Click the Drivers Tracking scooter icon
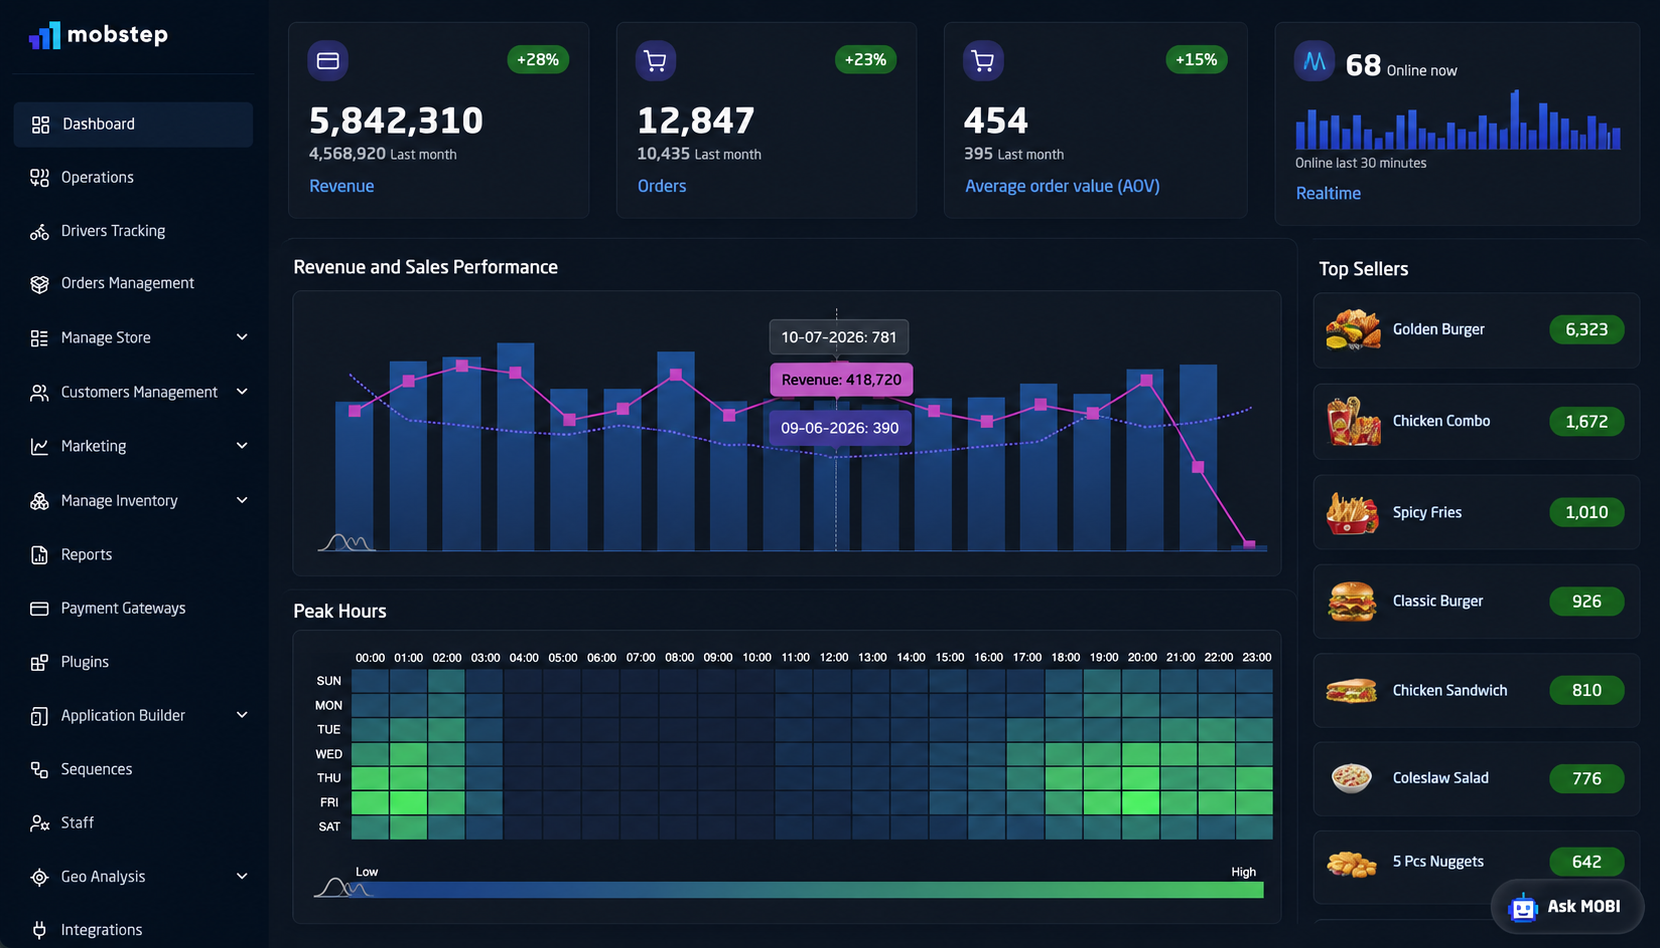Image resolution: width=1660 pixels, height=948 pixels. [x=39, y=231]
